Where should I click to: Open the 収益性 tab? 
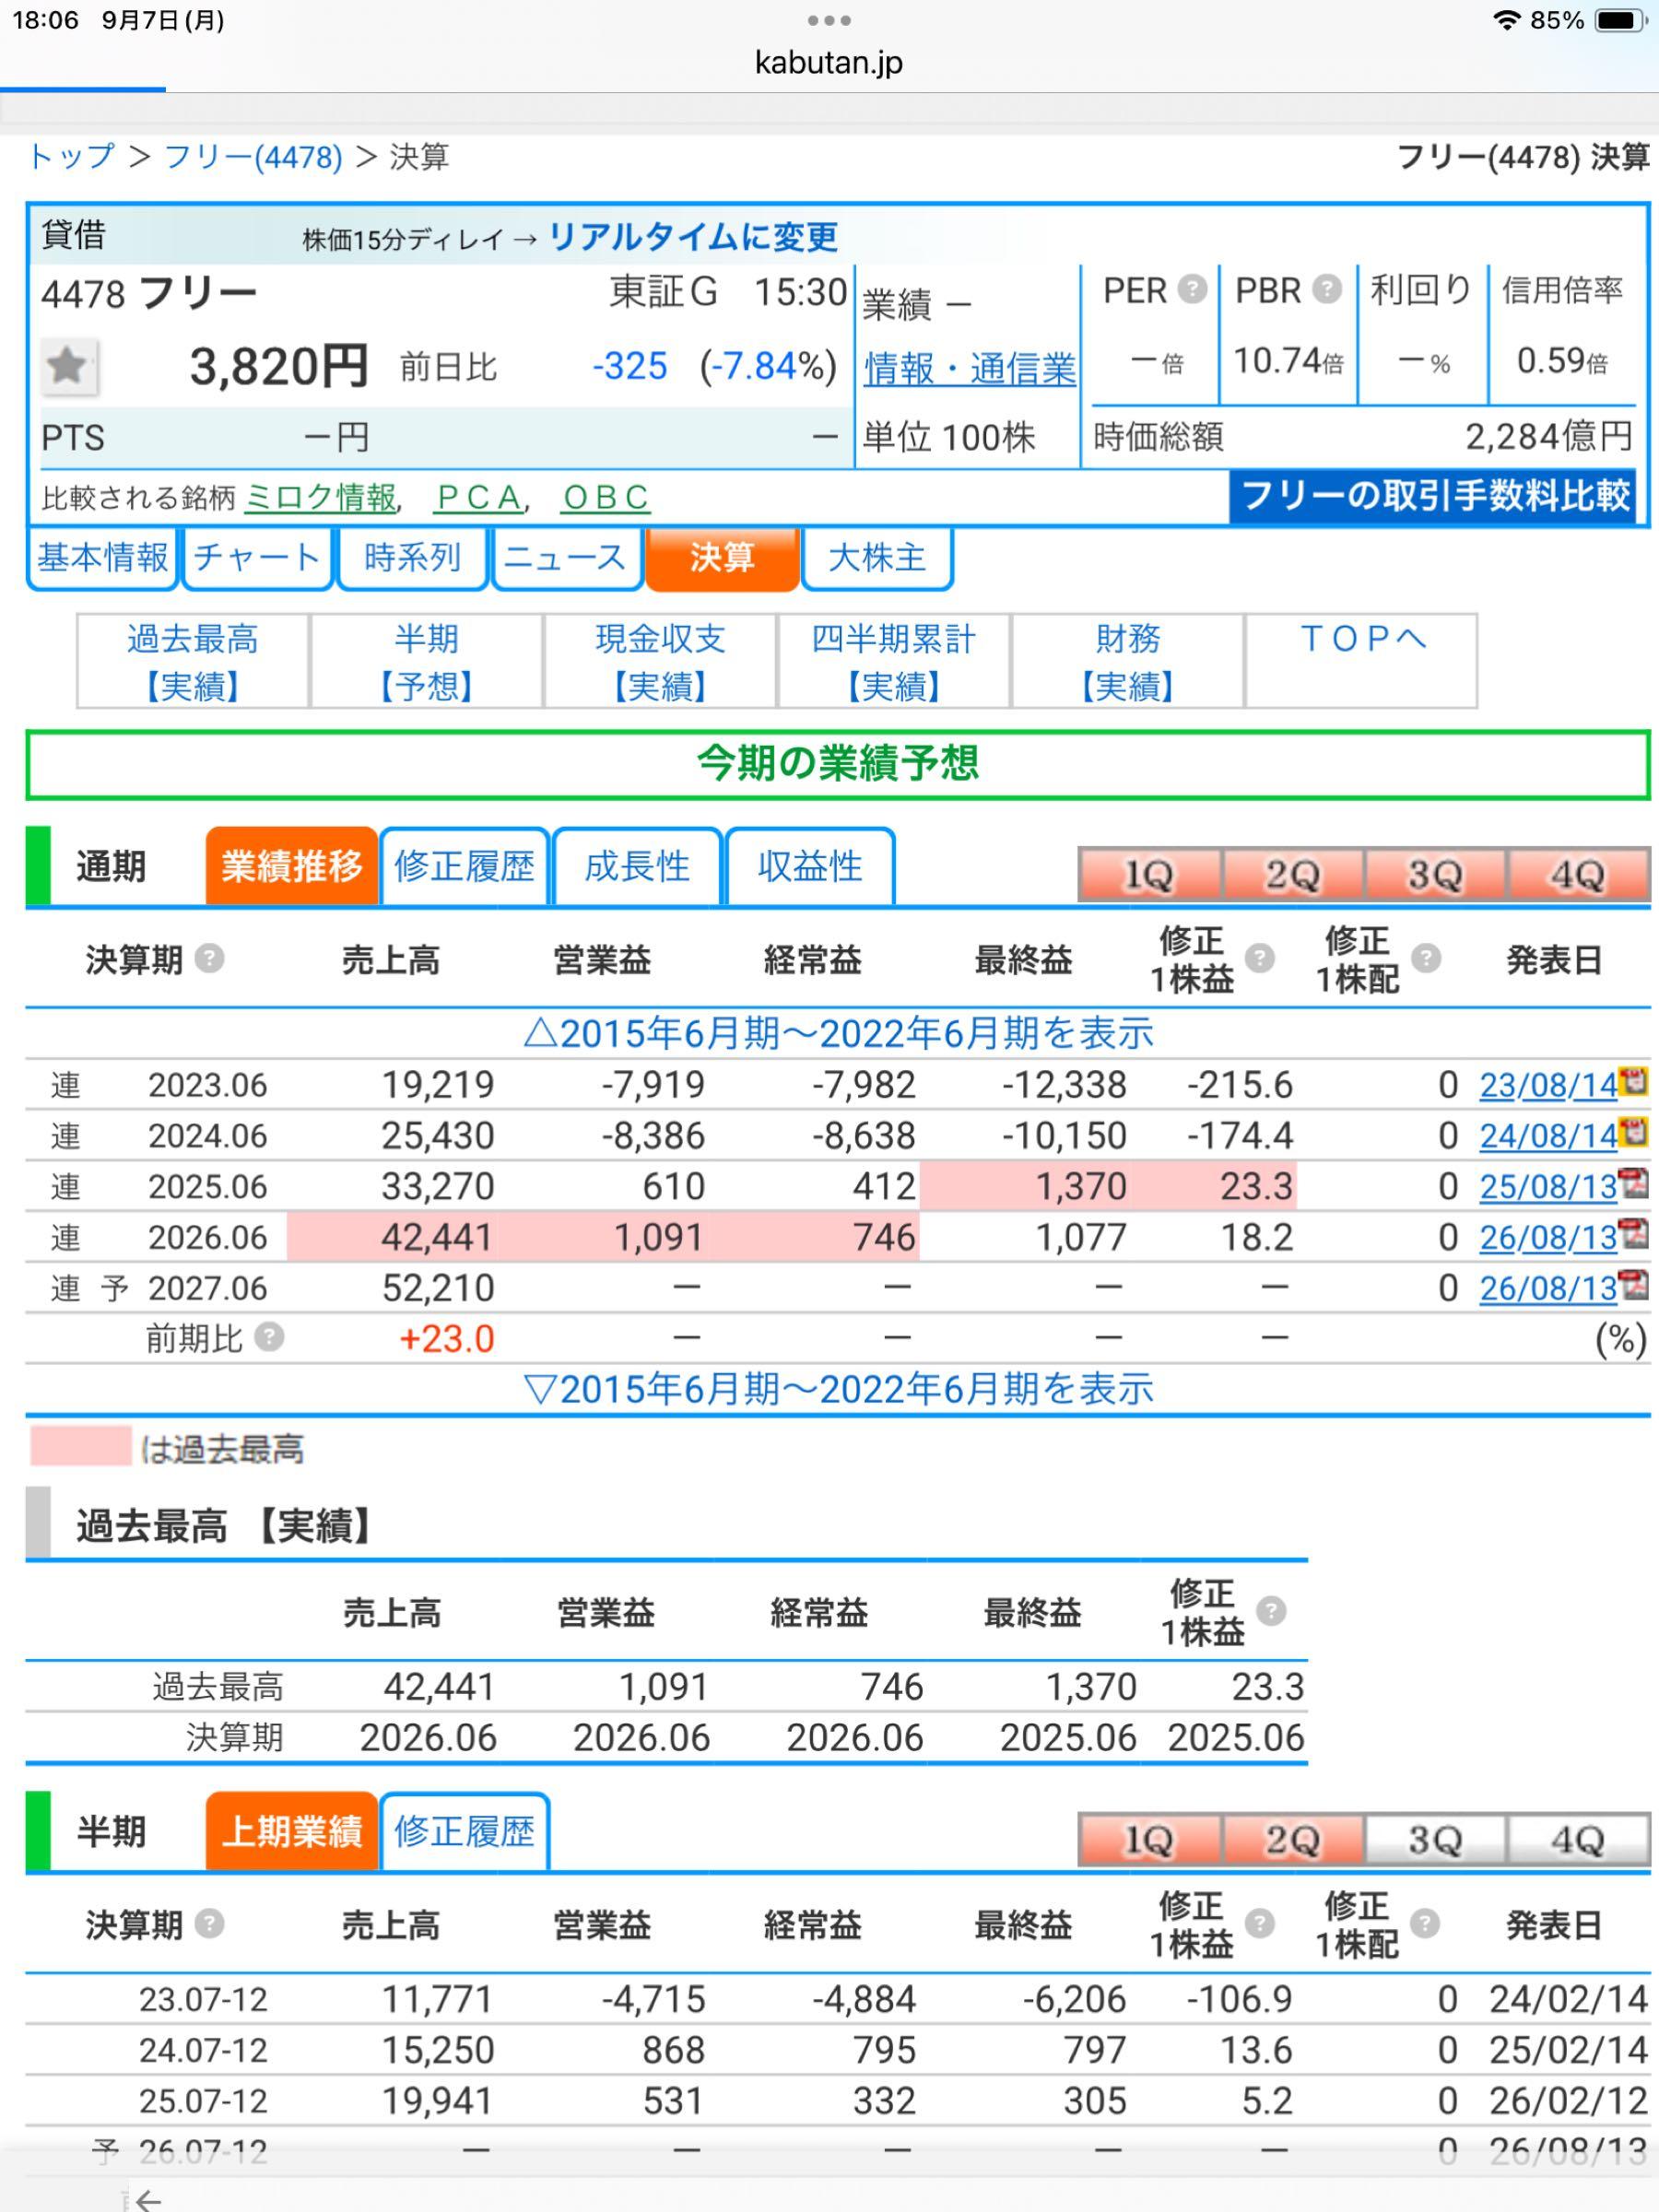[810, 866]
